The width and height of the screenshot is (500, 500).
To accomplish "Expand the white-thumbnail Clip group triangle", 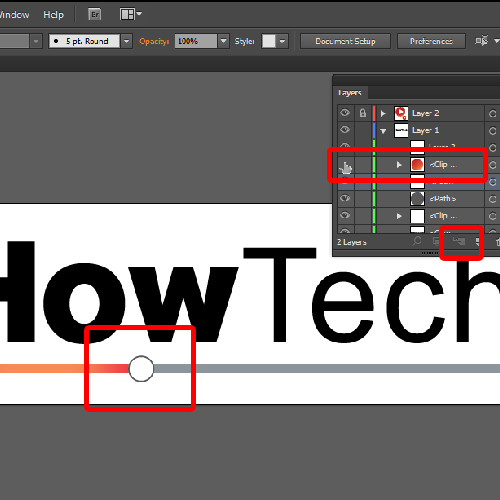I will point(399,216).
